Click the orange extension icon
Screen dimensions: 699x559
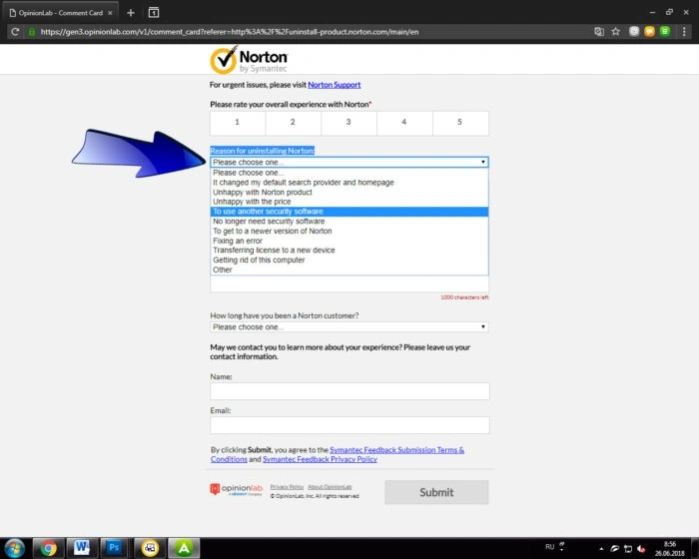point(650,31)
